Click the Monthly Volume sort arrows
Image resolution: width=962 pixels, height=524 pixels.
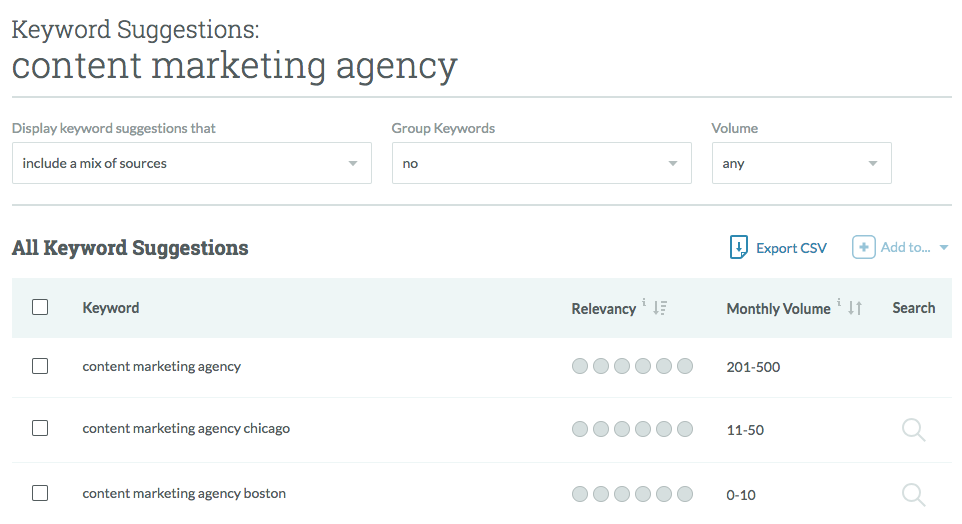point(855,309)
